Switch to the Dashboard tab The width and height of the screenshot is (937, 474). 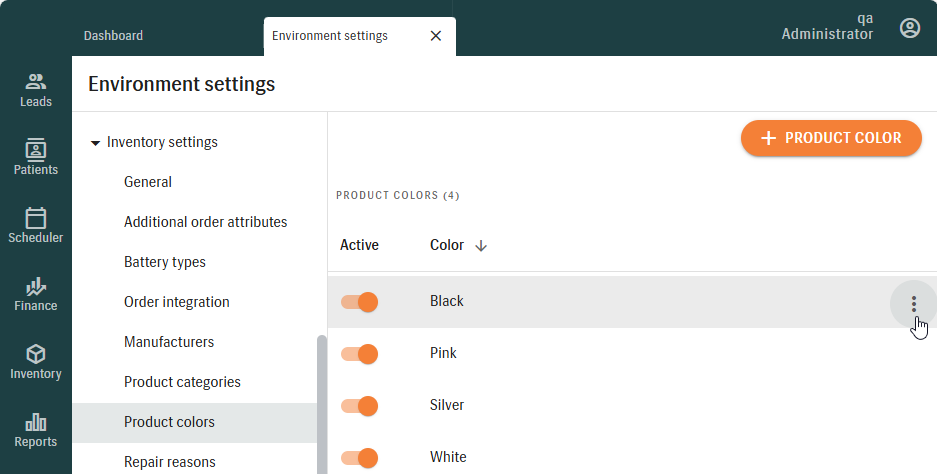[x=113, y=36]
